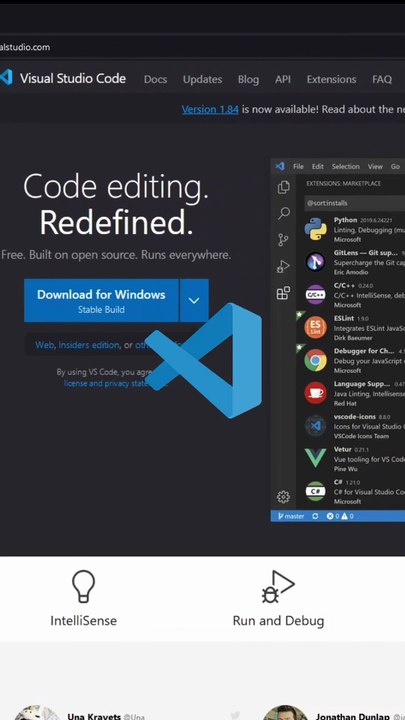Click the Visual Studio Code logo in header
405x720 pixels.
[x=6, y=77]
